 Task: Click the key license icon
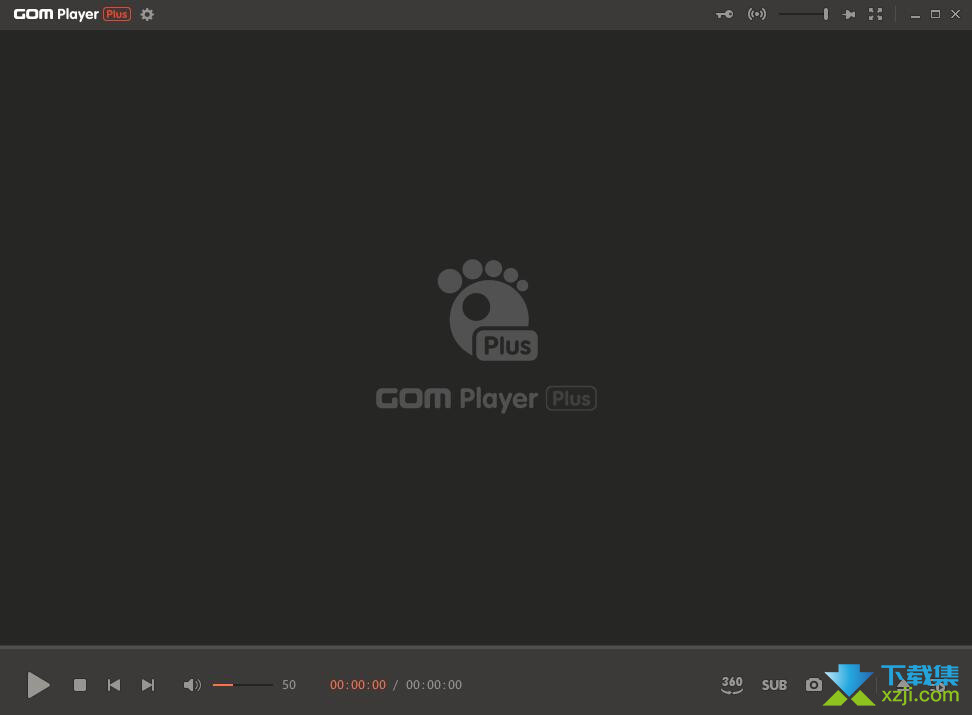[x=724, y=14]
